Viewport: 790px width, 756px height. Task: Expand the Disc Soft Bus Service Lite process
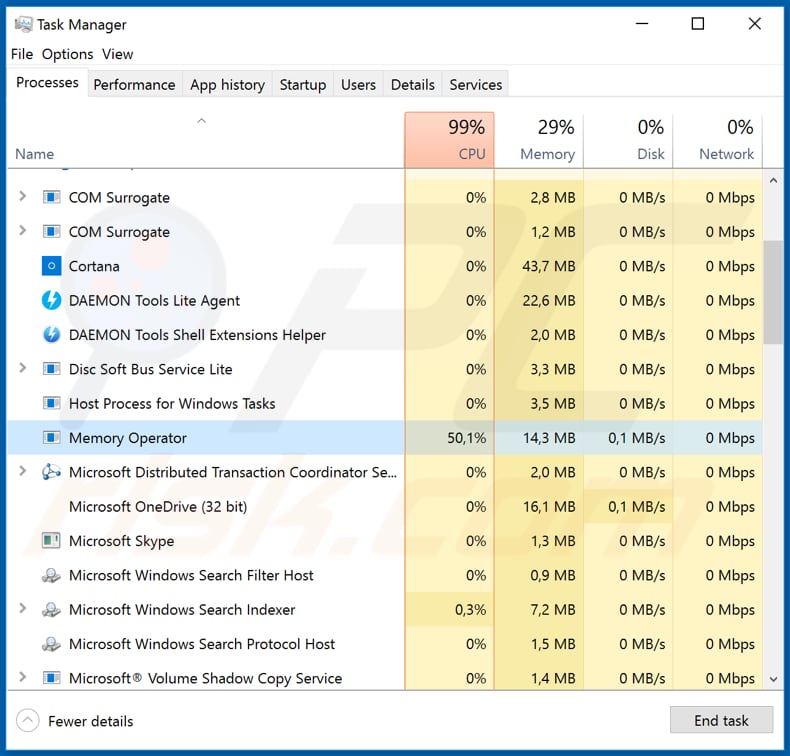(x=22, y=368)
